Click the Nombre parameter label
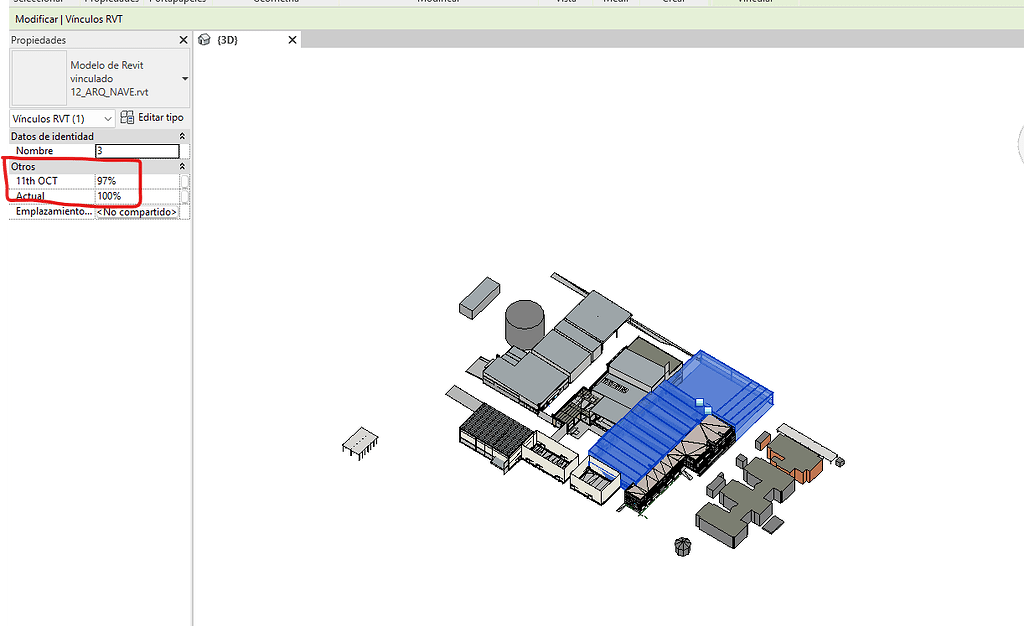The width and height of the screenshot is (1024, 626). [x=34, y=151]
